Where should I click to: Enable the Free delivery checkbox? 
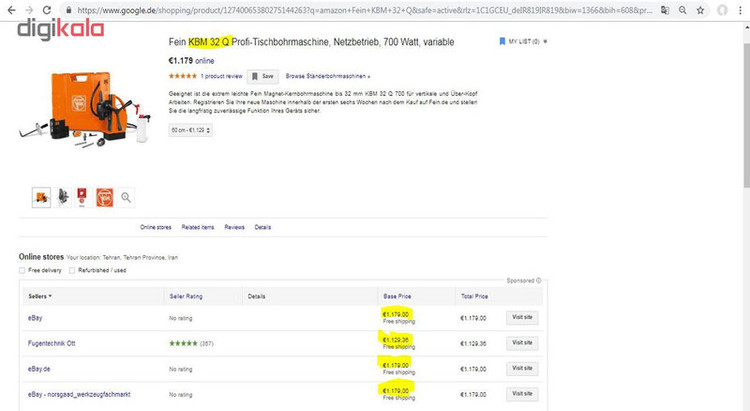point(23,270)
